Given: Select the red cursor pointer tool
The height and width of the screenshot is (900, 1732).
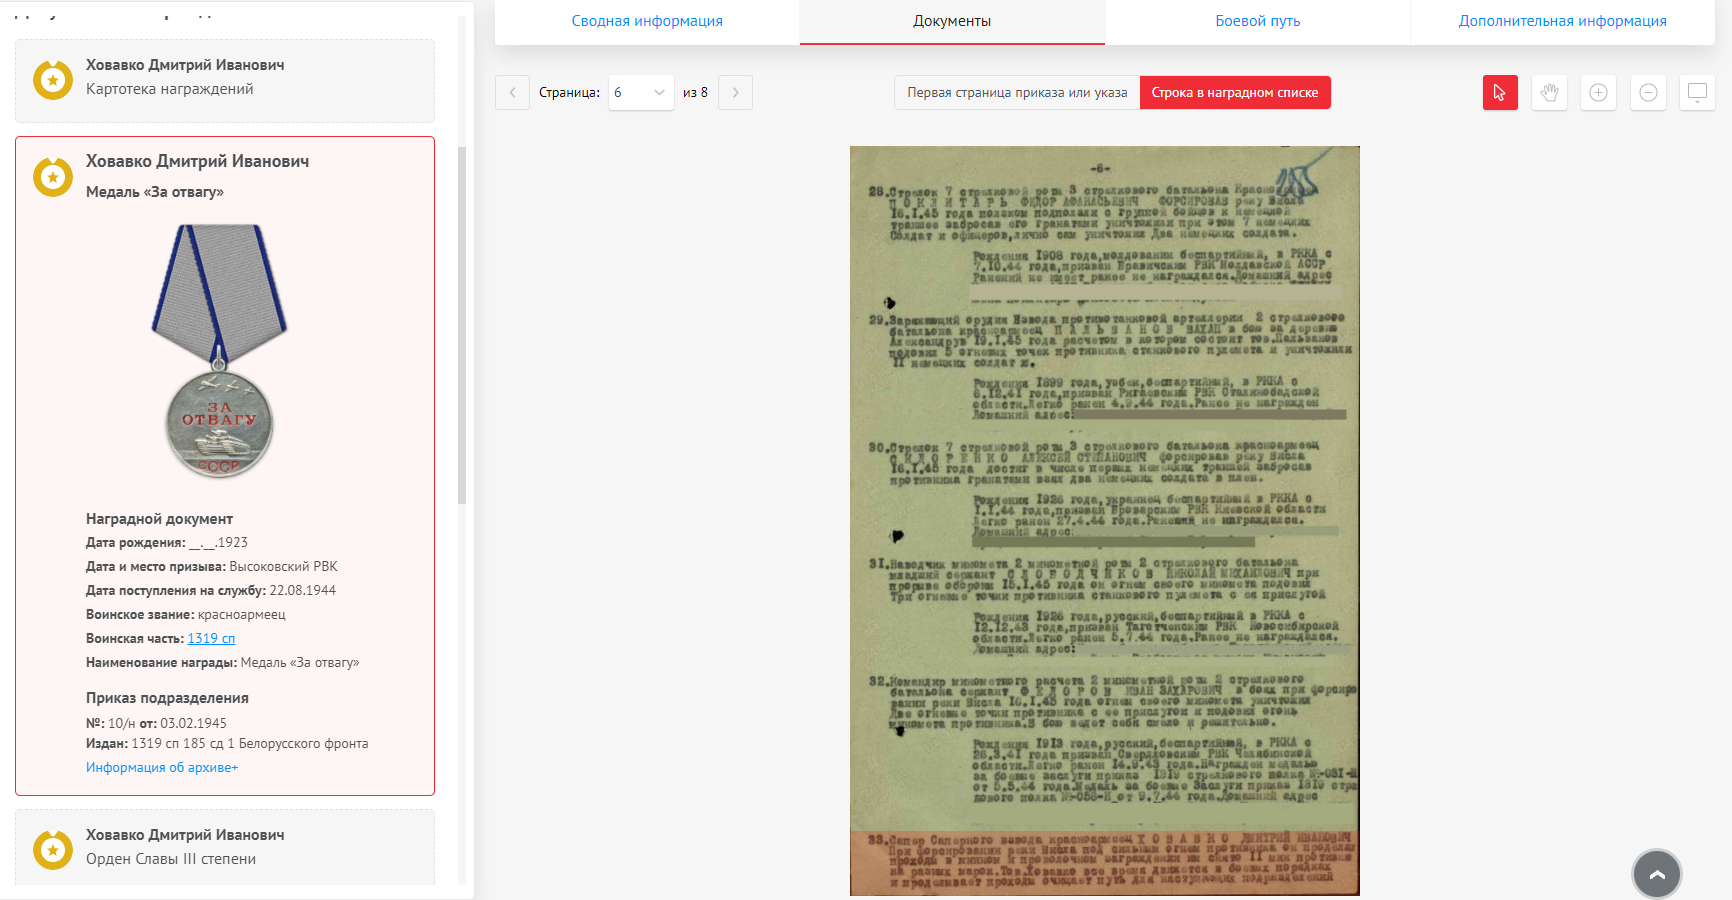Looking at the screenshot, I should click(1499, 93).
